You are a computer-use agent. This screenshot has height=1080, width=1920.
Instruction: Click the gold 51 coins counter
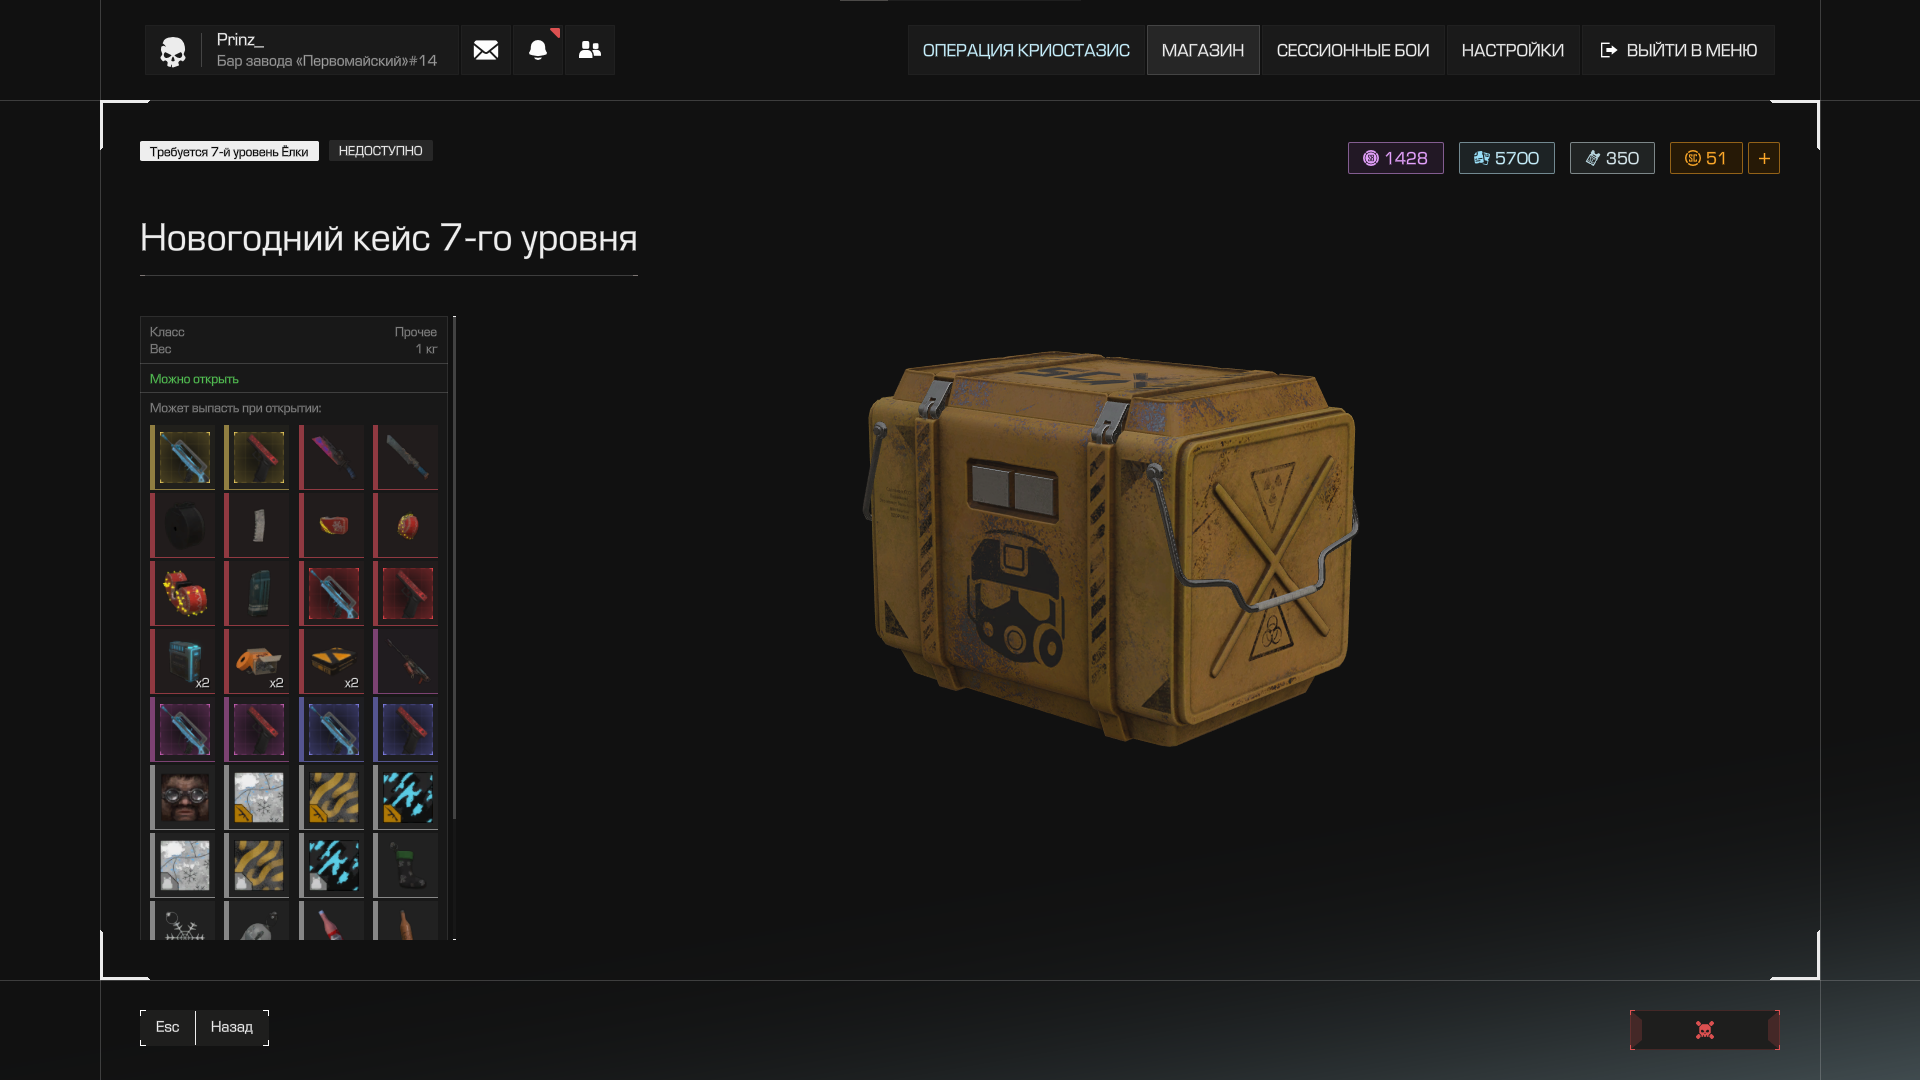pyautogui.click(x=1706, y=158)
